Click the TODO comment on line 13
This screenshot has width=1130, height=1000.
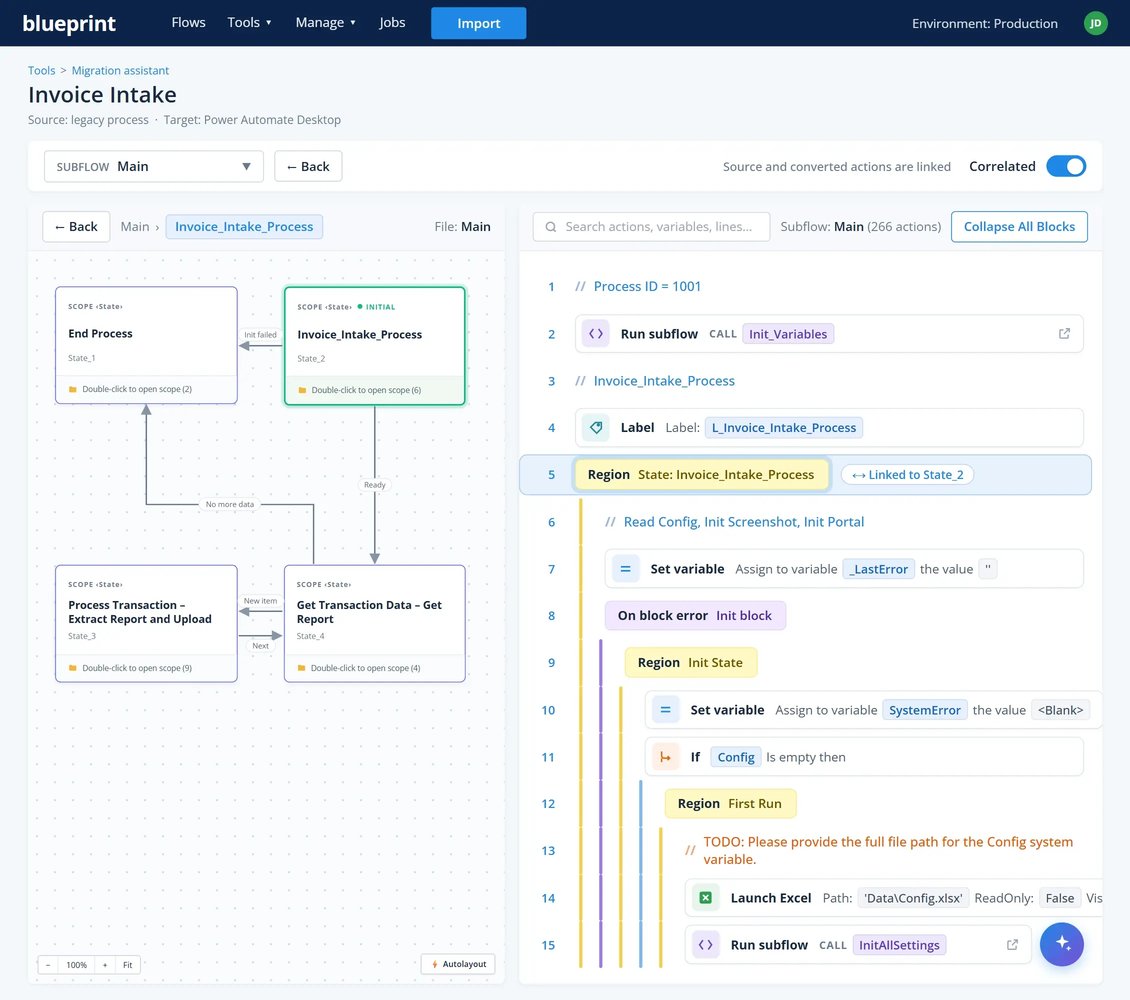888,850
